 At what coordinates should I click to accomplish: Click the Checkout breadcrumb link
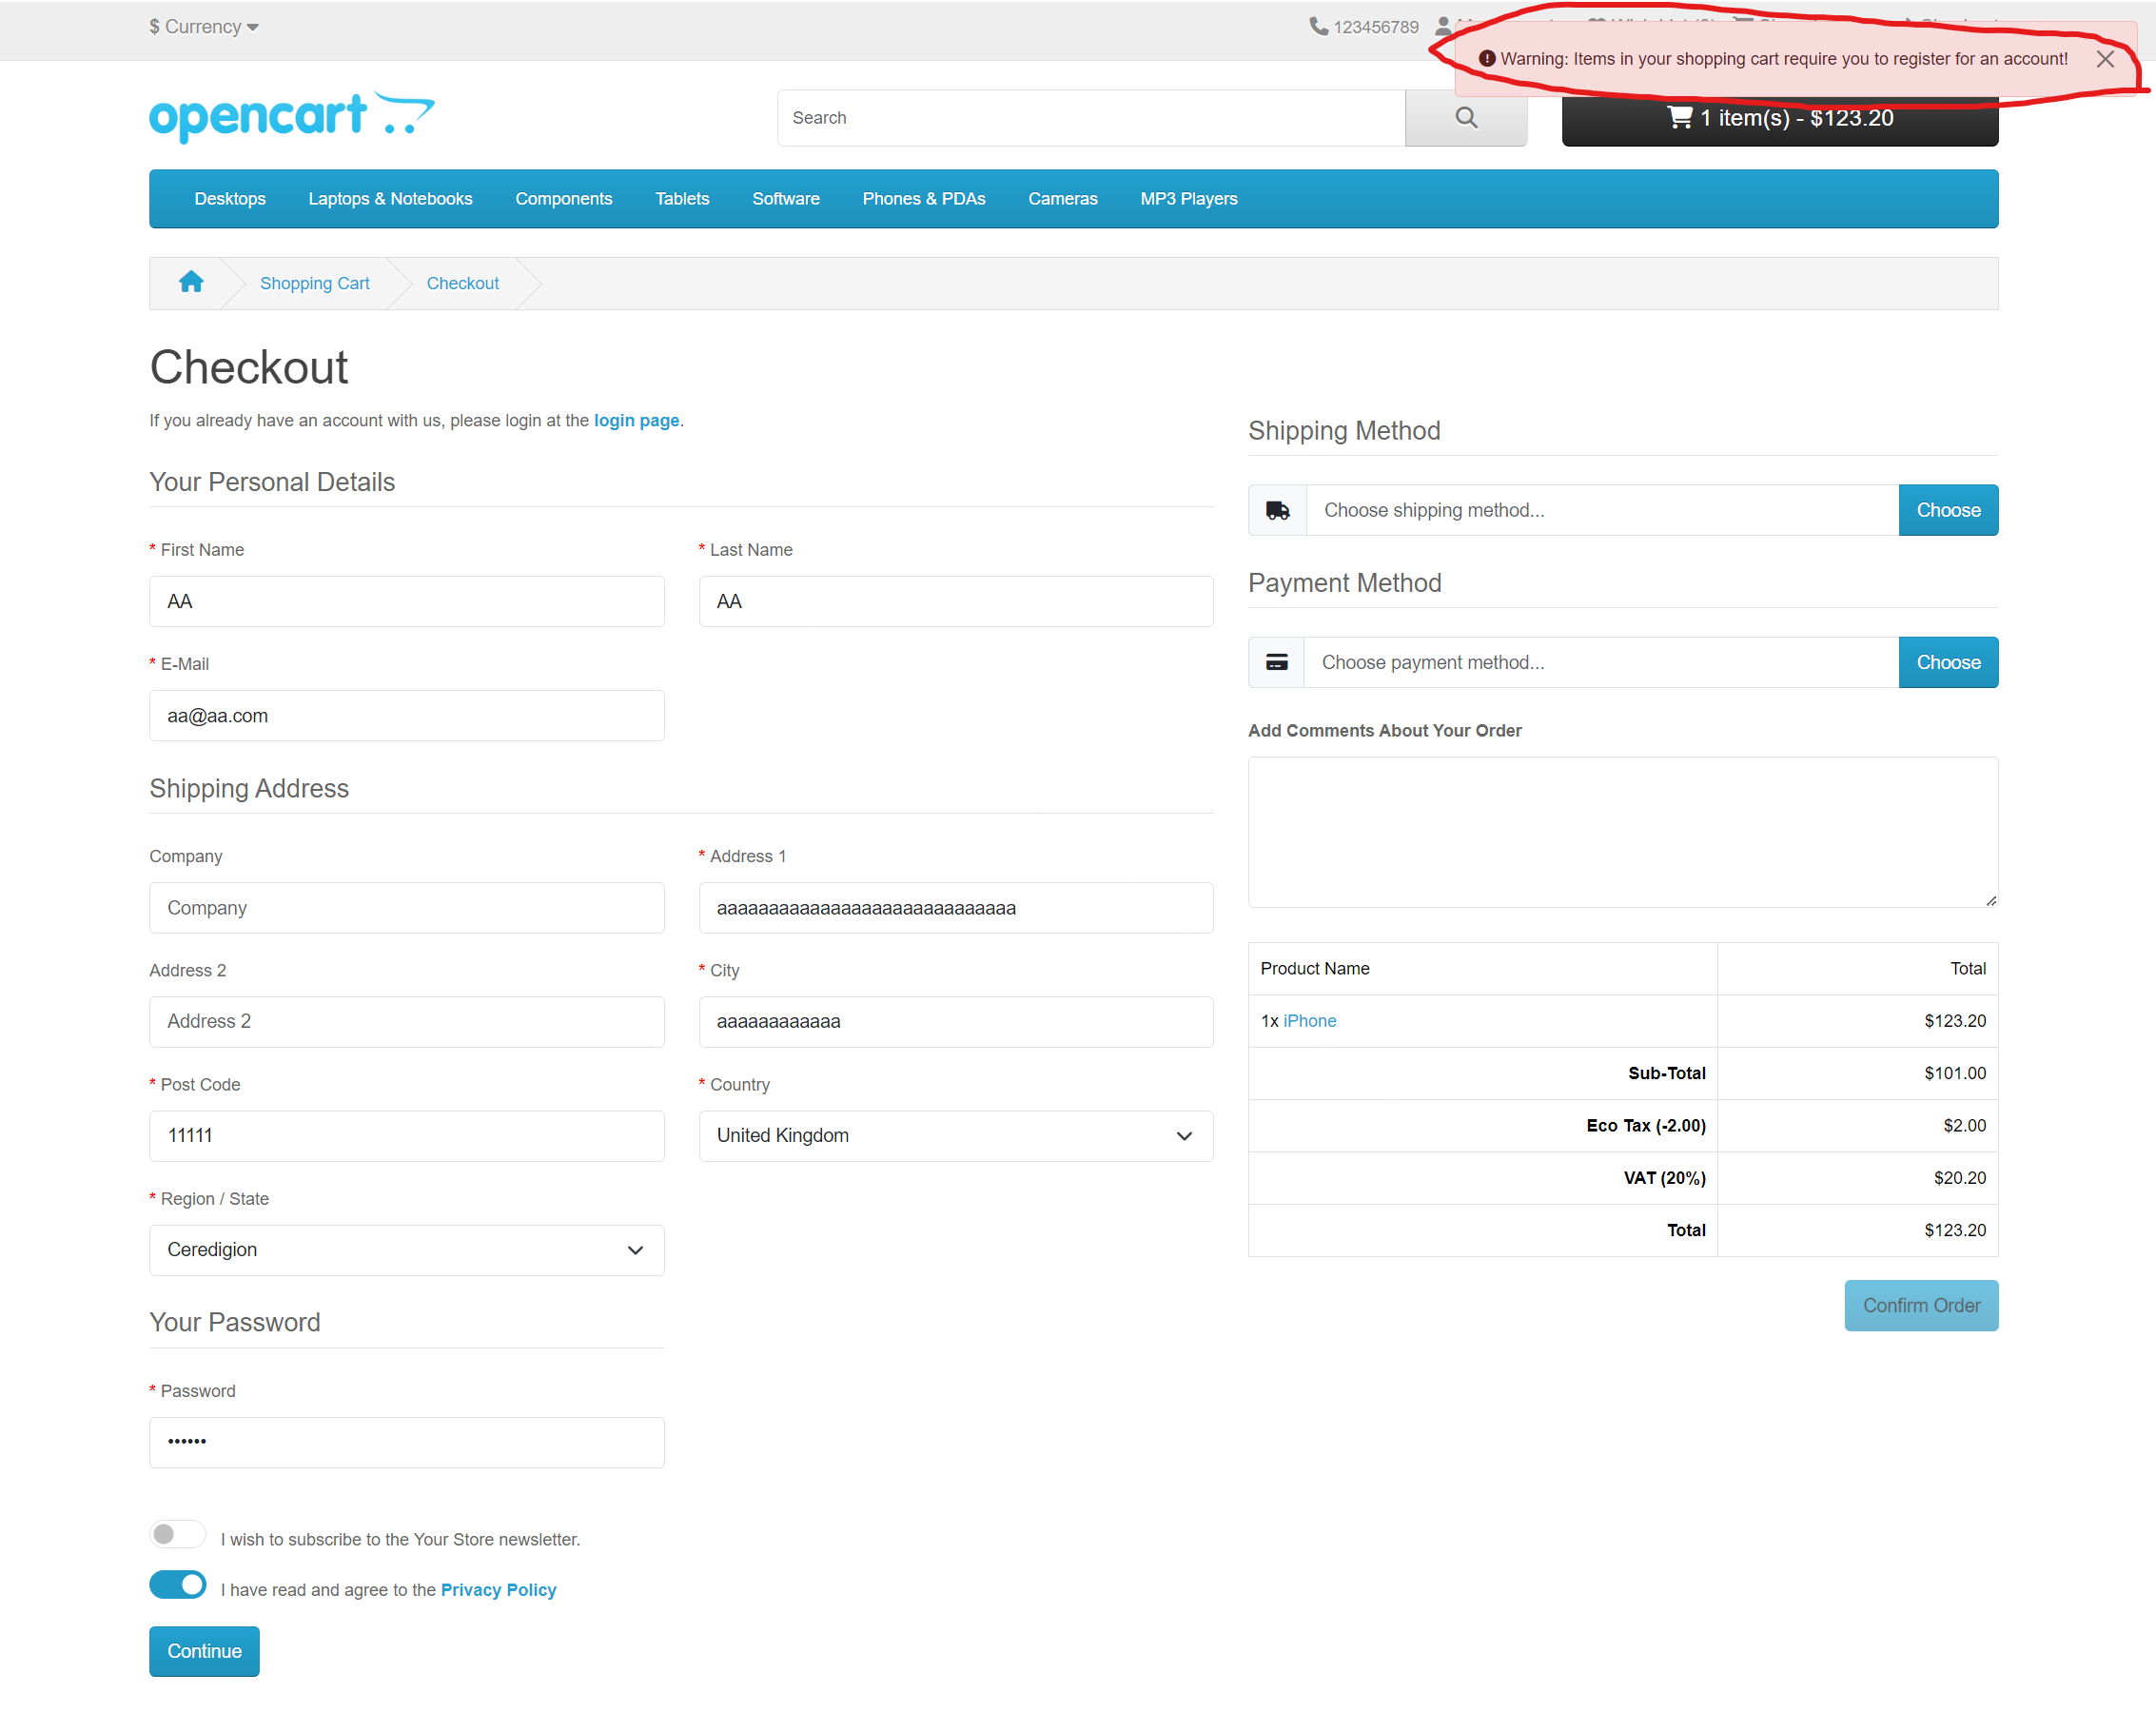click(462, 284)
